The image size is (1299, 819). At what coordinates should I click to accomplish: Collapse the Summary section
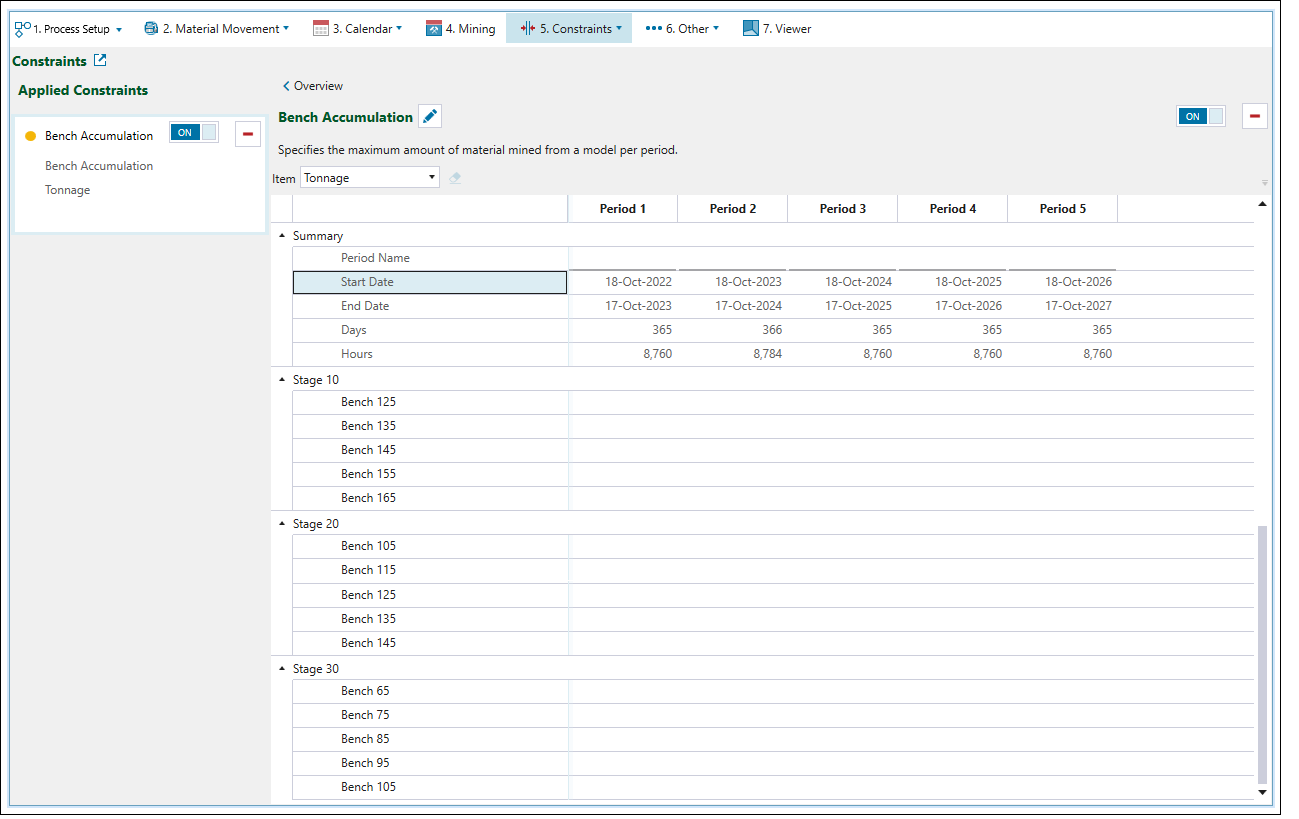coord(282,236)
